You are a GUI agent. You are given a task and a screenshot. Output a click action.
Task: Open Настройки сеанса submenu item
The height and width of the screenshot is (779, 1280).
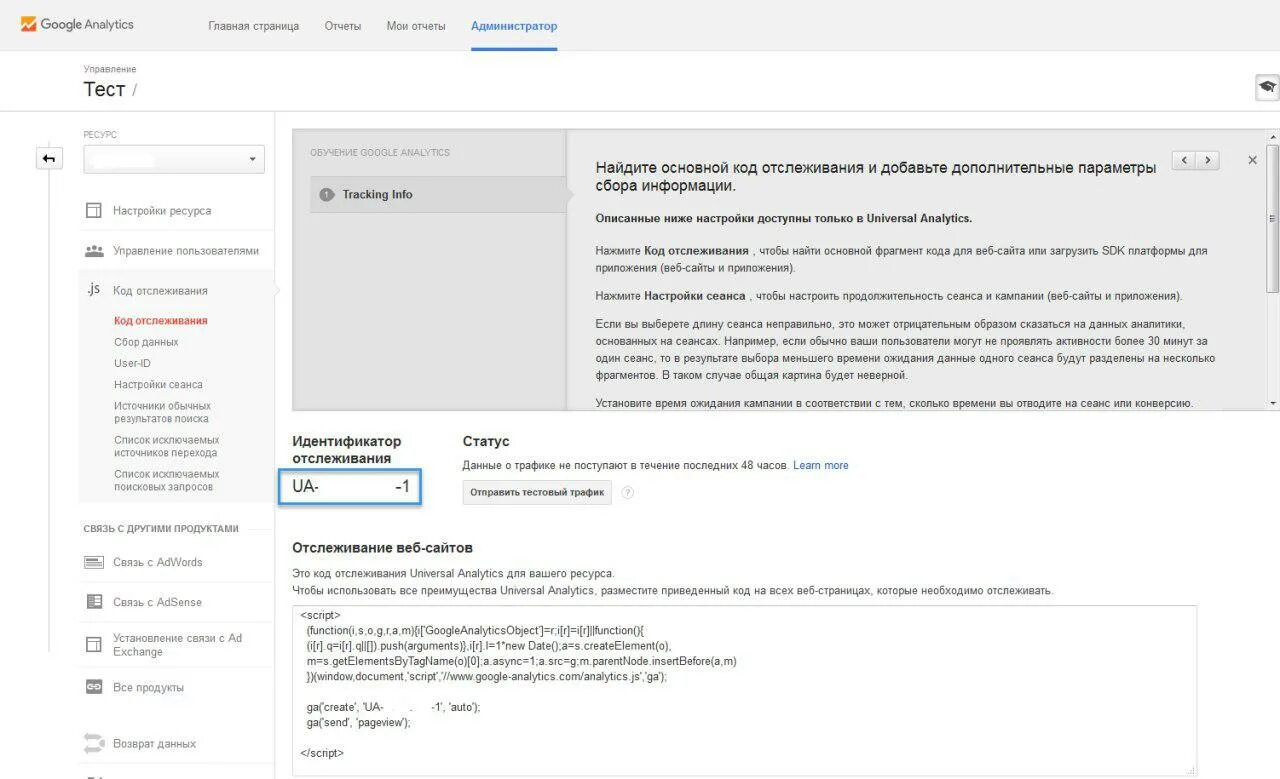[x=158, y=384]
